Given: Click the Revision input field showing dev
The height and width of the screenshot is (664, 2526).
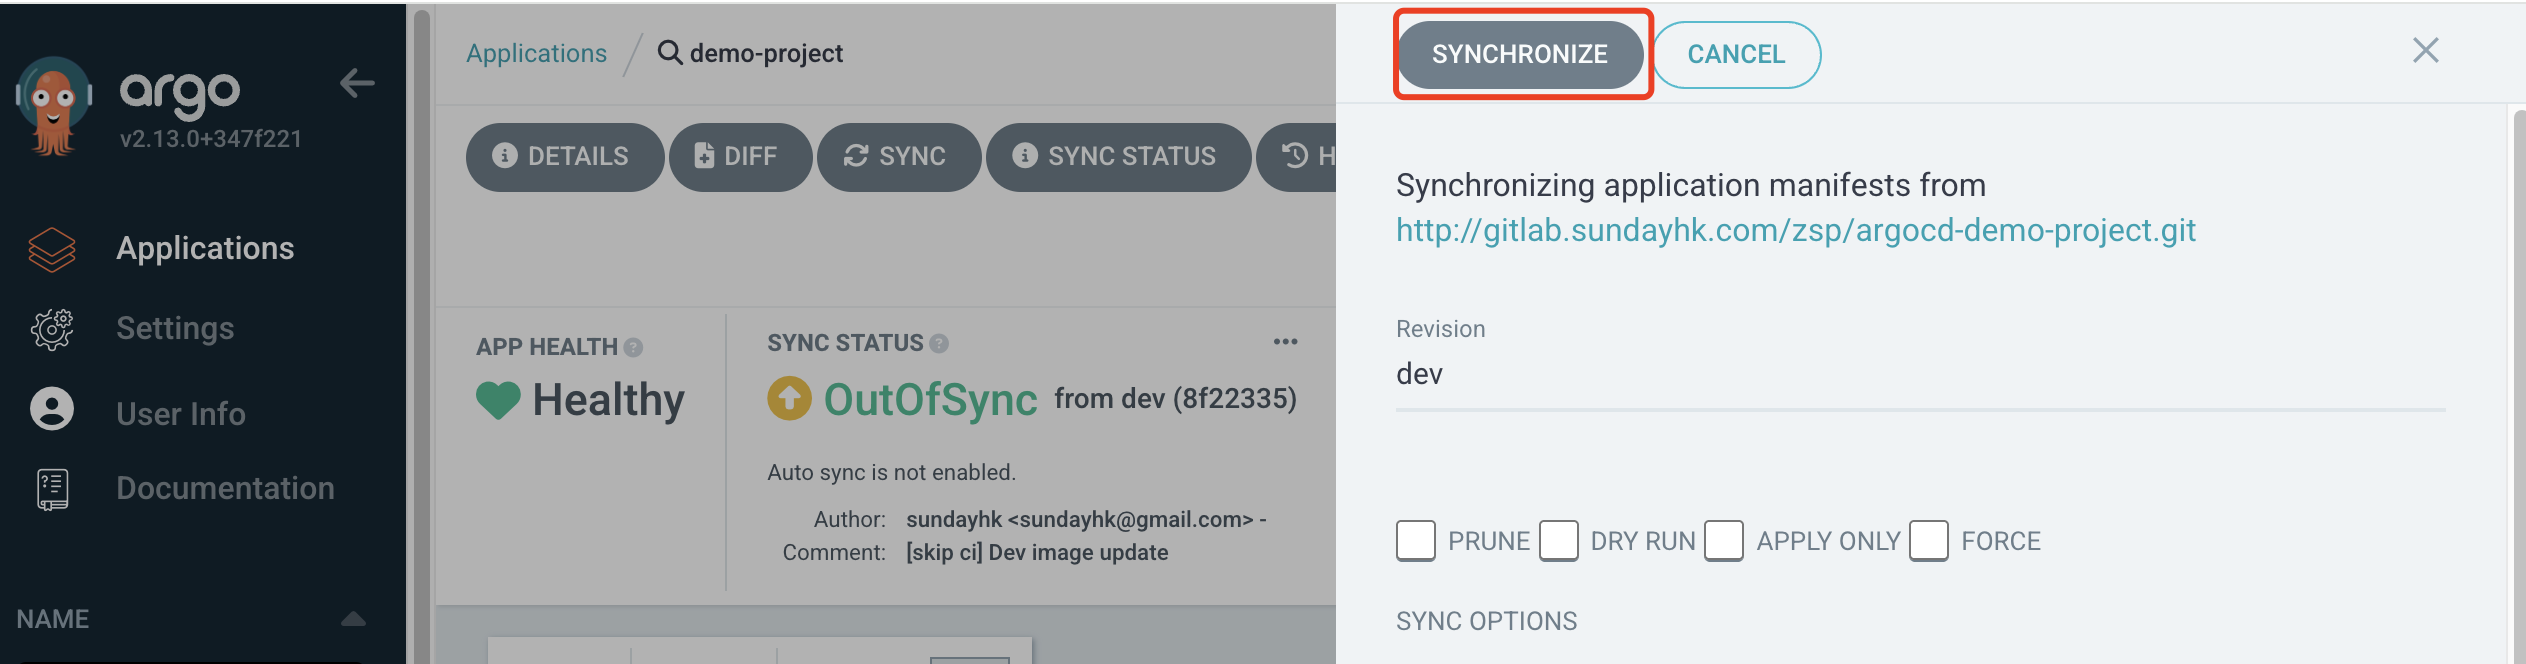Looking at the screenshot, I should pyautogui.click(x=1920, y=375).
